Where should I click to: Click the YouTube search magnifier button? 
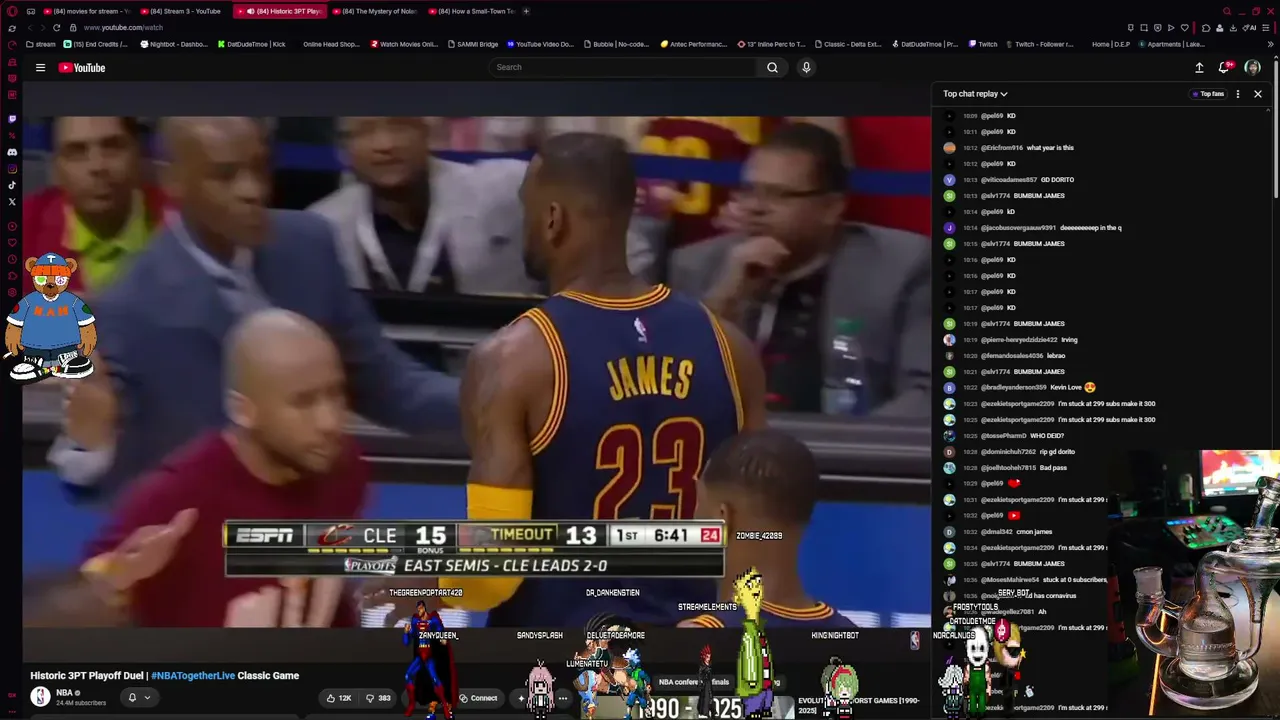(x=772, y=67)
